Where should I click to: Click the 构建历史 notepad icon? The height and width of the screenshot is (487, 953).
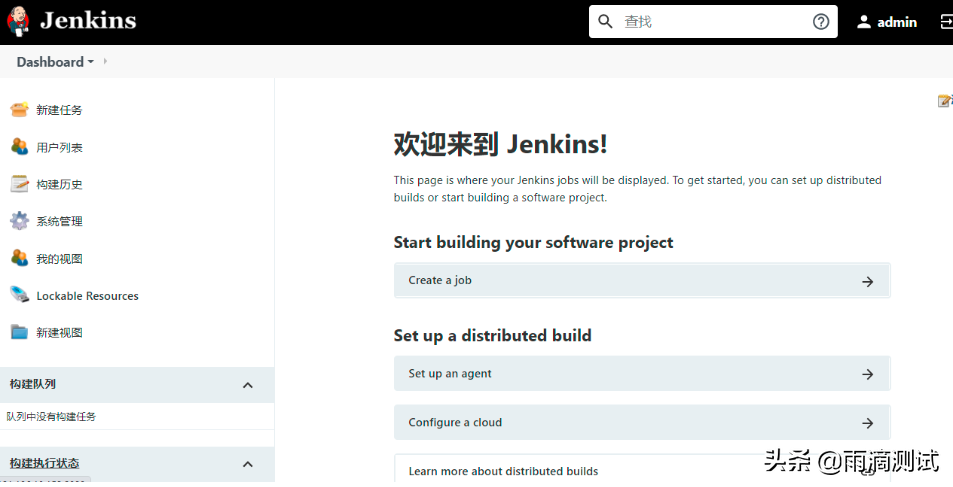pyautogui.click(x=19, y=184)
